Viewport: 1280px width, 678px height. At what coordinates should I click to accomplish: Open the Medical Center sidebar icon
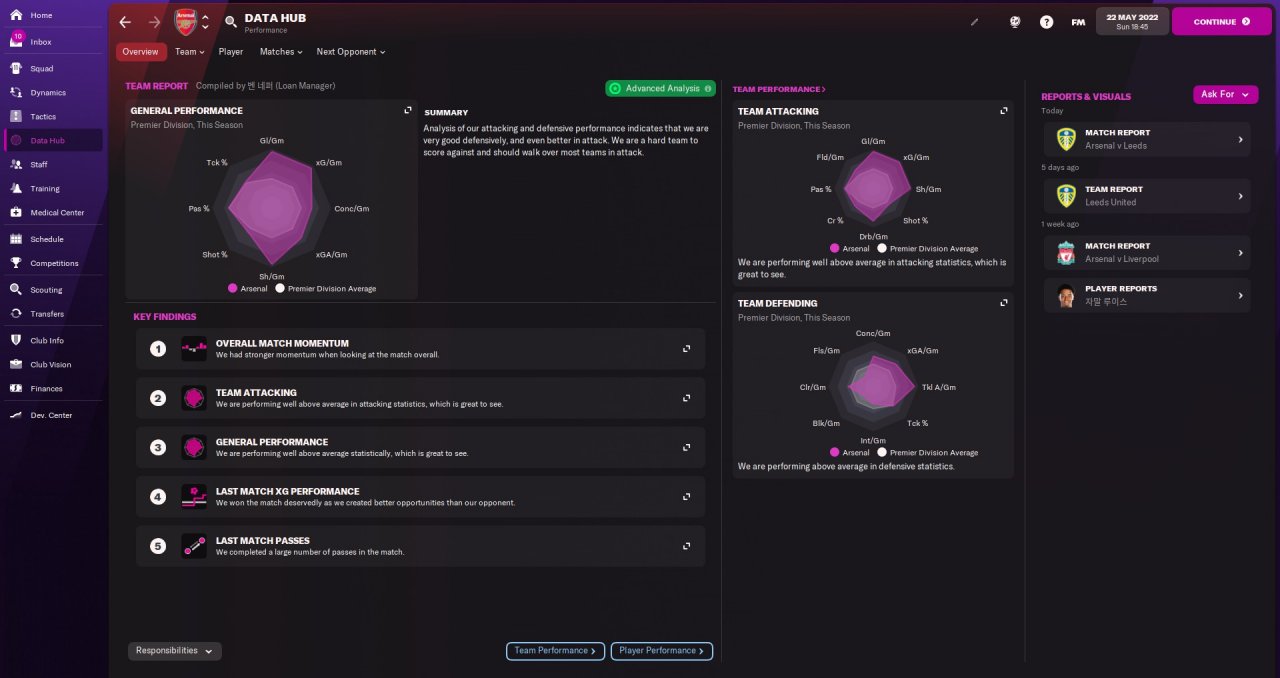pos(16,213)
